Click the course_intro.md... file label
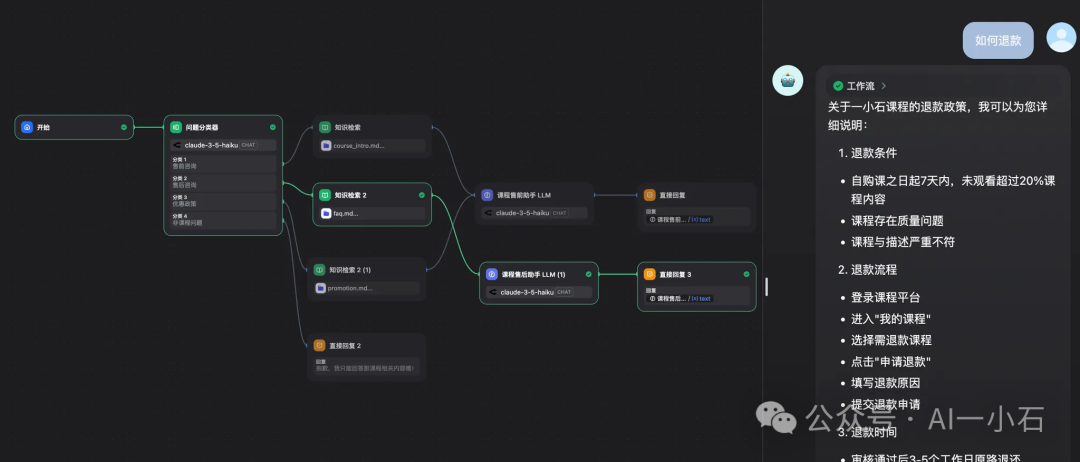 (359, 146)
